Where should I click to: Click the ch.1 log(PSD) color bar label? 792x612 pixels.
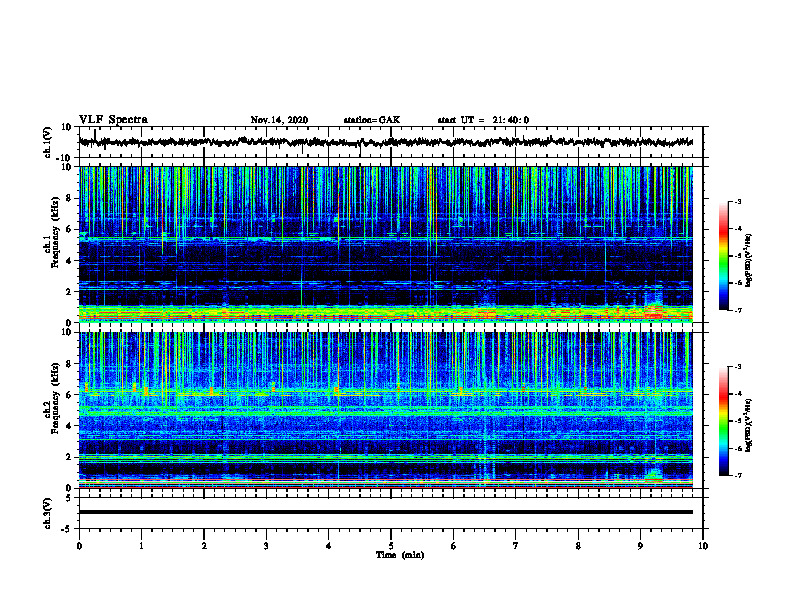[749, 260]
